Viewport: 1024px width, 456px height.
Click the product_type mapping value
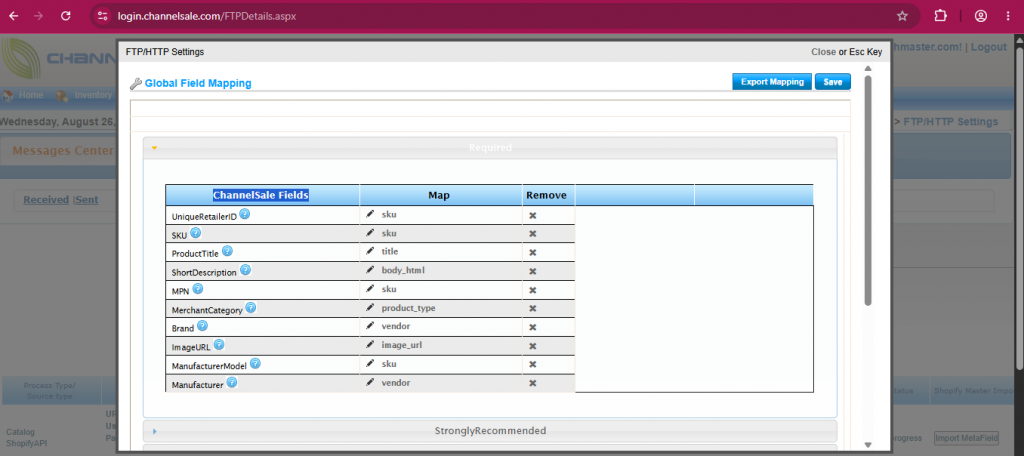point(408,308)
